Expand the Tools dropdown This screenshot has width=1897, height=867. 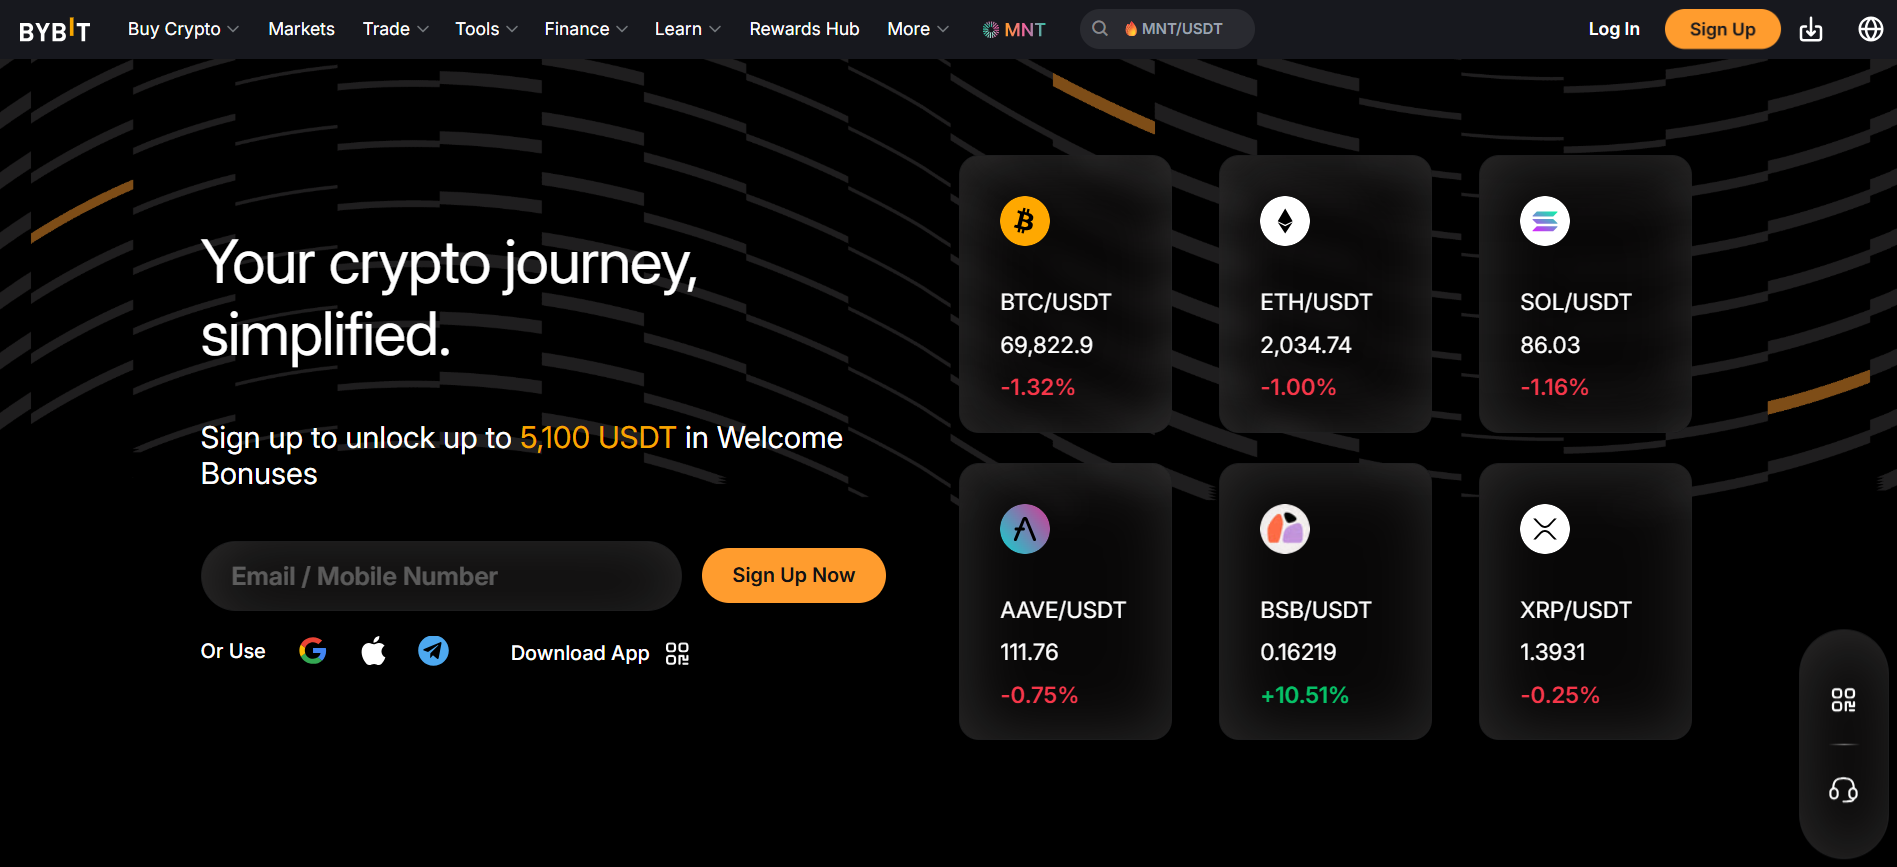click(486, 29)
